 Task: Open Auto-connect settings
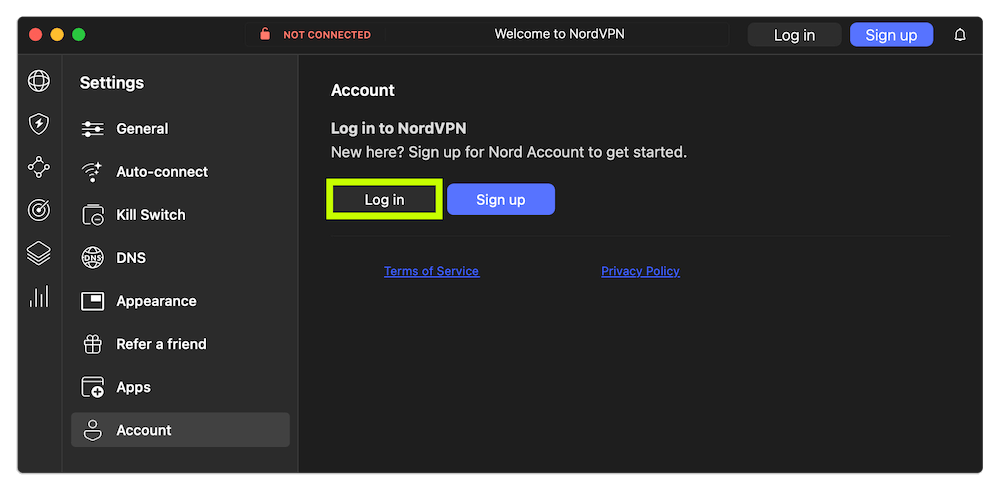coord(180,172)
